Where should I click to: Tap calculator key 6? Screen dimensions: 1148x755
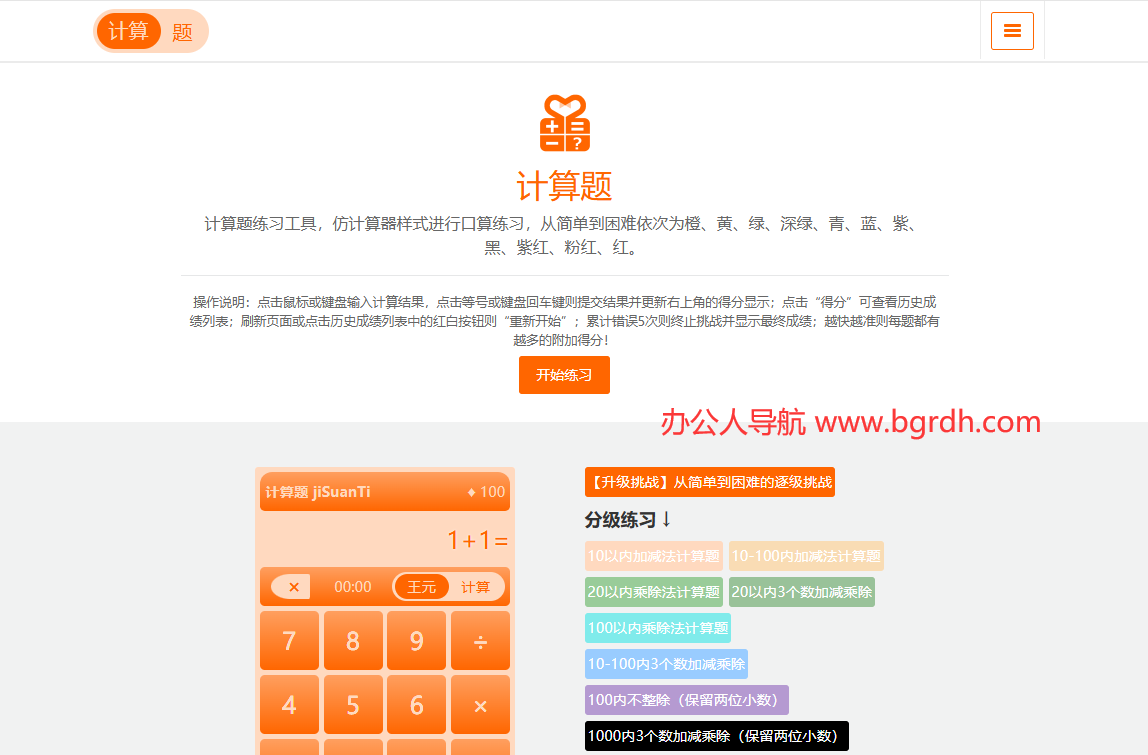pos(417,704)
